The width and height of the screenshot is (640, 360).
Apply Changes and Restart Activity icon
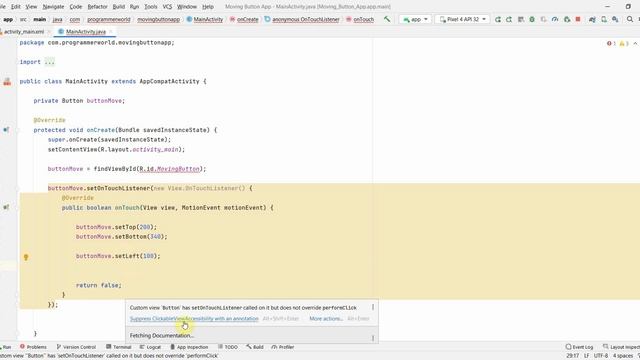[x=509, y=19]
